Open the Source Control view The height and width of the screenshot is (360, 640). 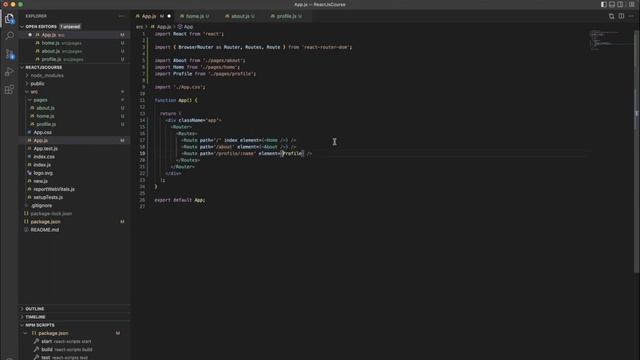click(9, 54)
